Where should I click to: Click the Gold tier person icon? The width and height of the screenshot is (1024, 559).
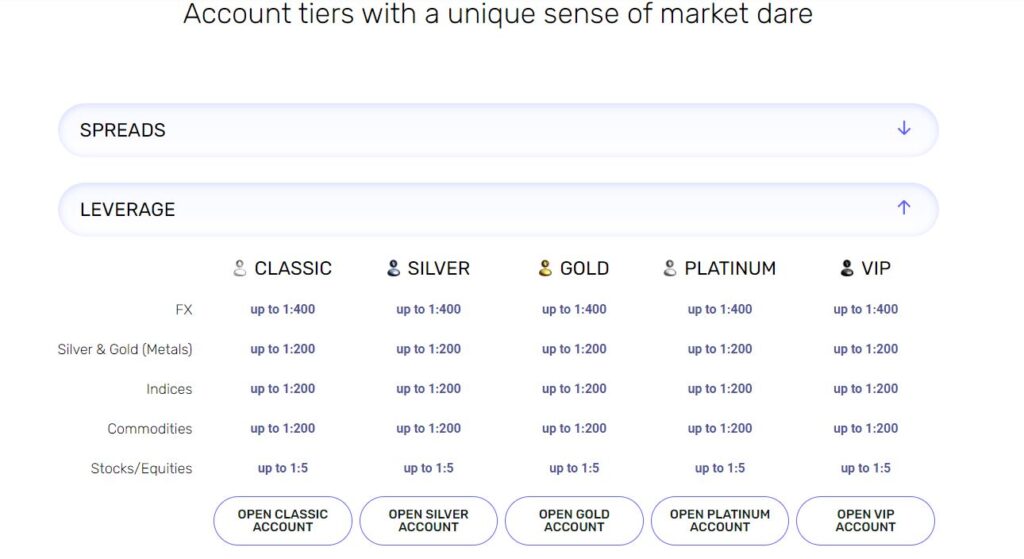(545, 268)
